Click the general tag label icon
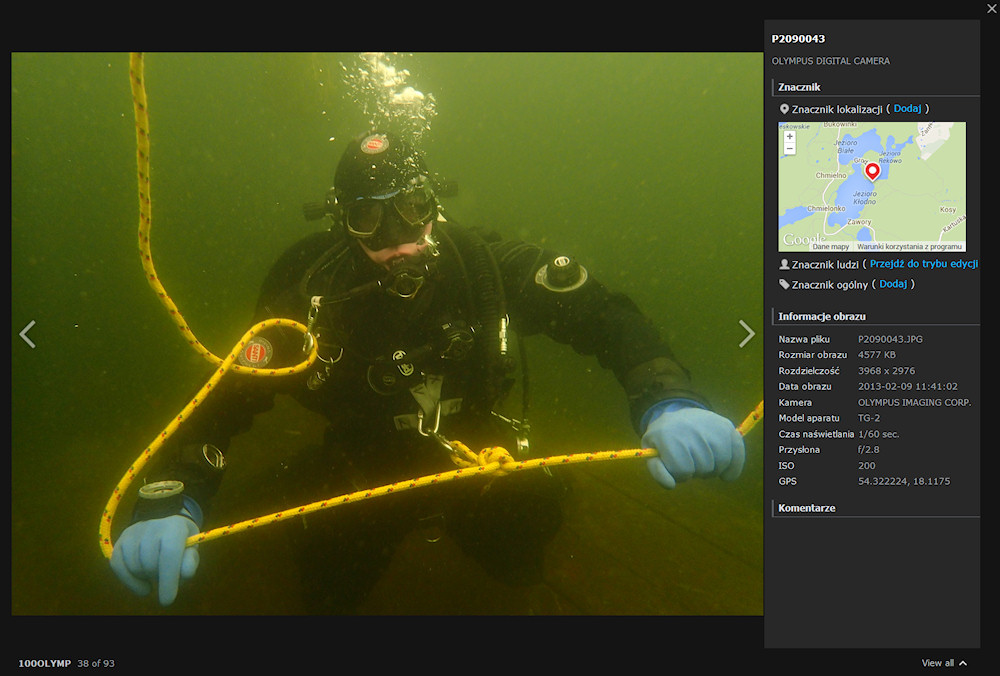The image size is (1000, 676). (x=784, y=284)
